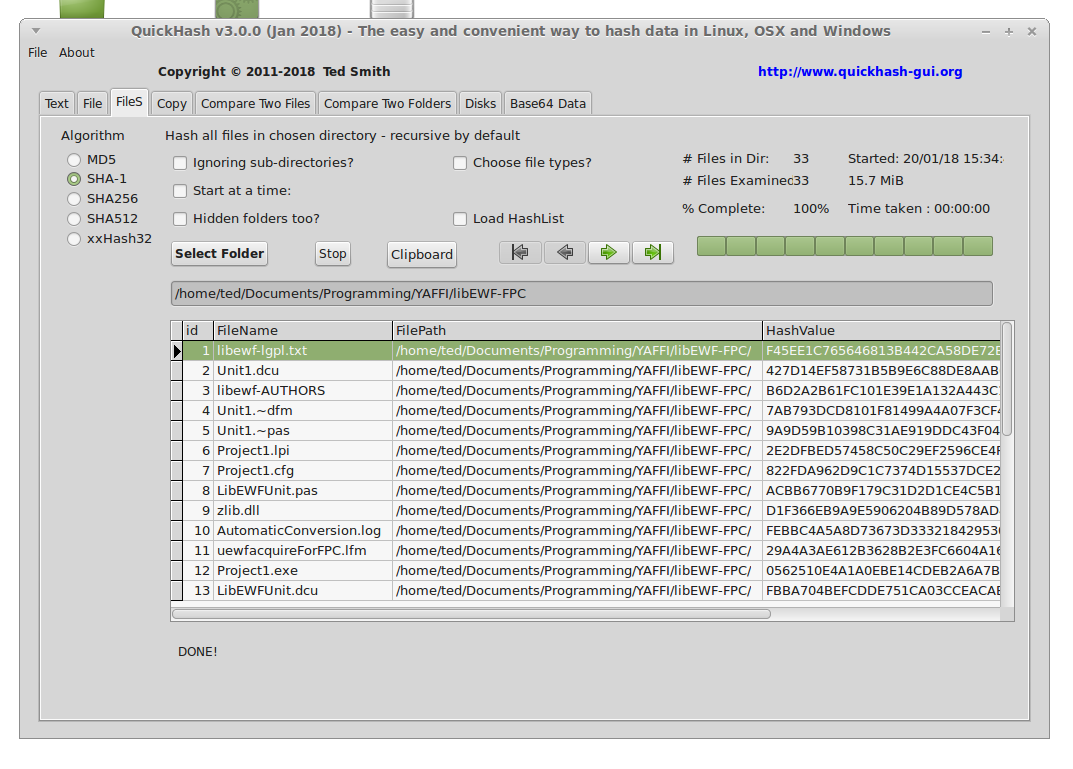This screenshot has height=769, width=1073.
Task: Open the File menu
Action: pos(38,52)
